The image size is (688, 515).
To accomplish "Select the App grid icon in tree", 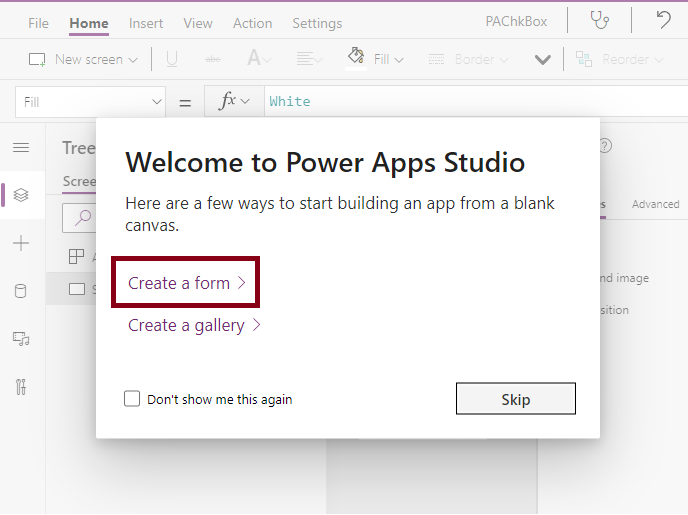I will click(x=76, y=257).
